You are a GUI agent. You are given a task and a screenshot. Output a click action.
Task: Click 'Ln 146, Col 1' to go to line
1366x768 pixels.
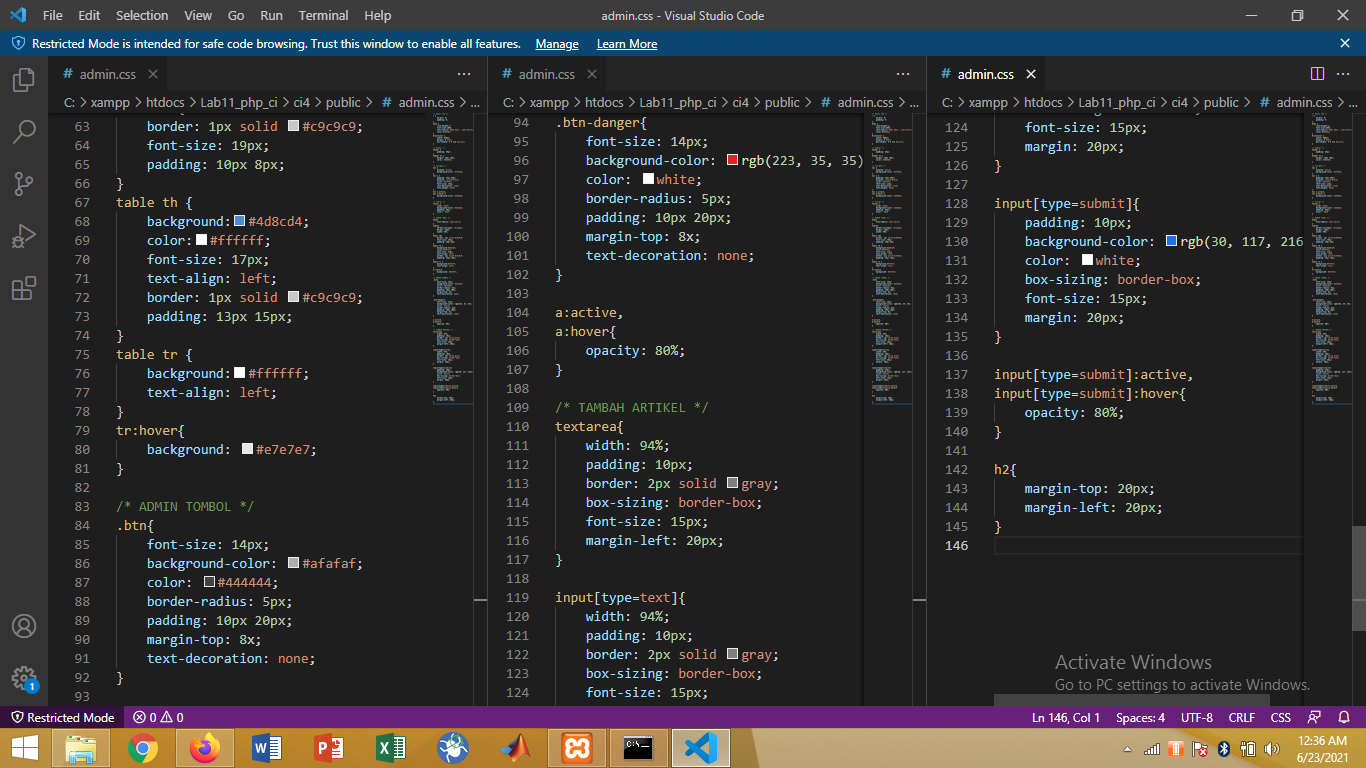click(1065, 717)
